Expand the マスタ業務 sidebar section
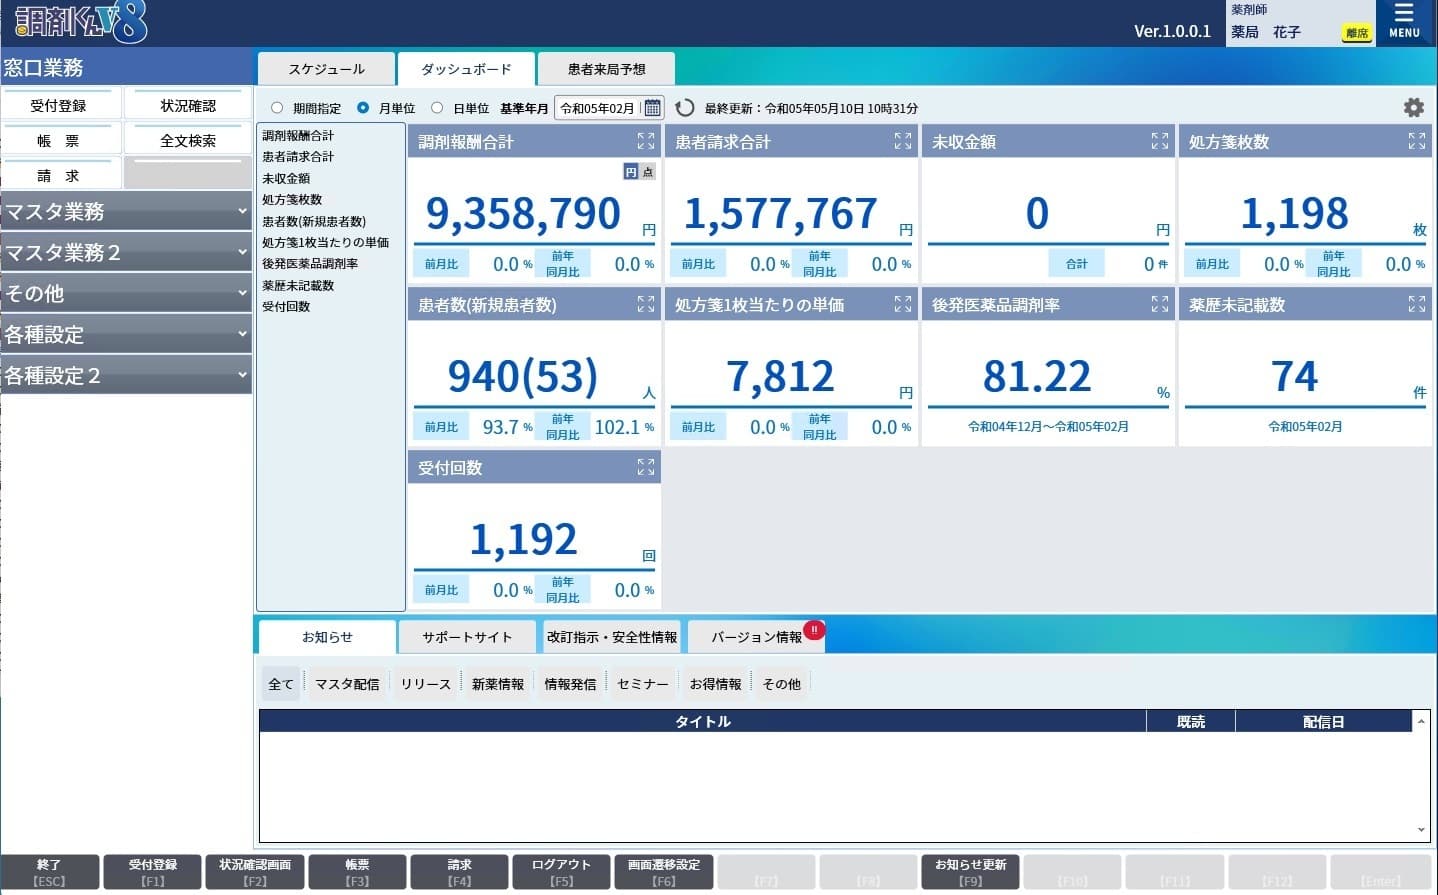Image resolution: width=1438 pixels, height=895 pixels. [126, 211]
